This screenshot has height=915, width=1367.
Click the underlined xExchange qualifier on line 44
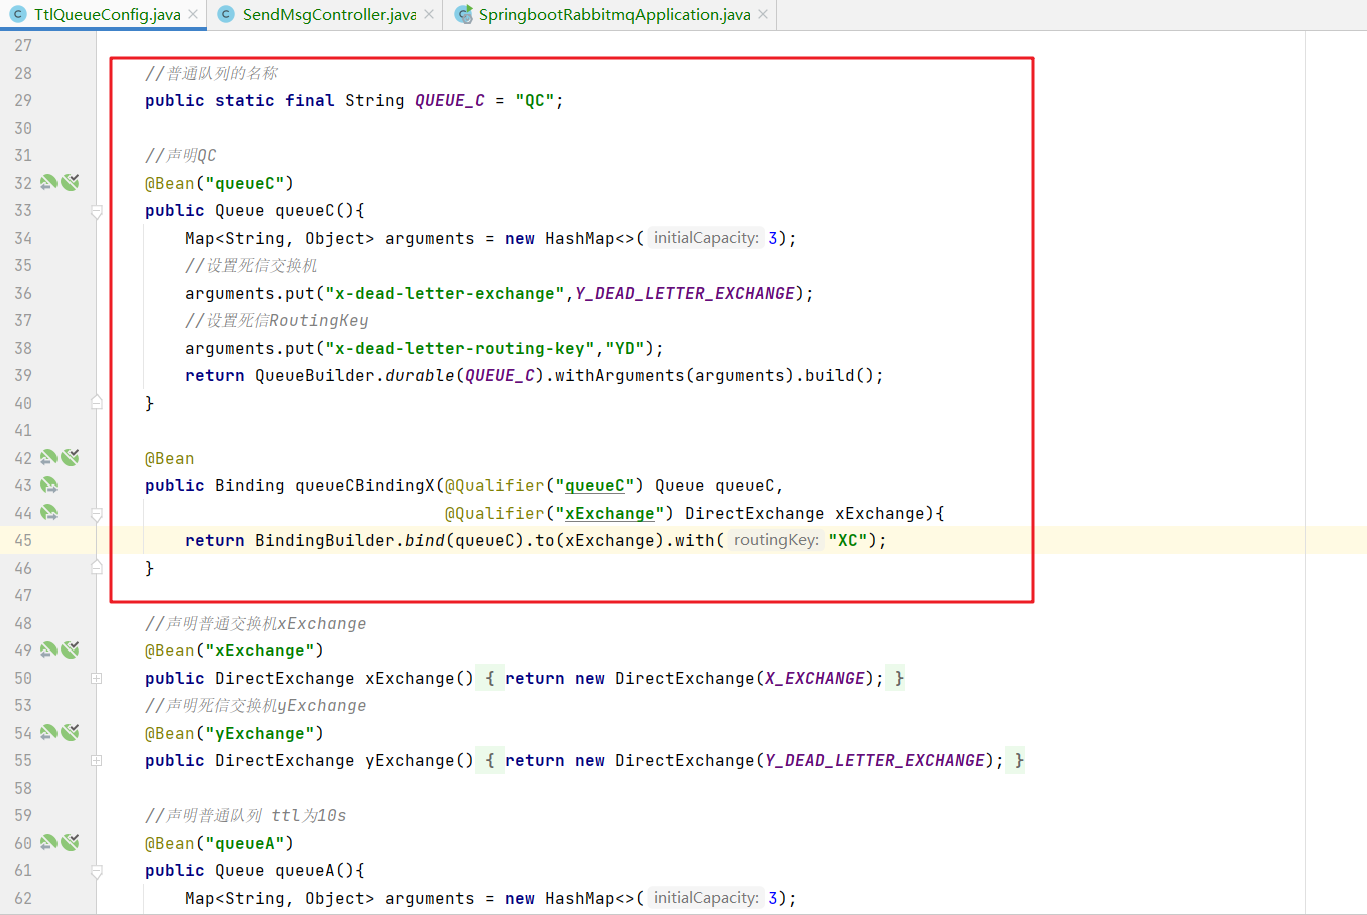(x=610, y=514)
